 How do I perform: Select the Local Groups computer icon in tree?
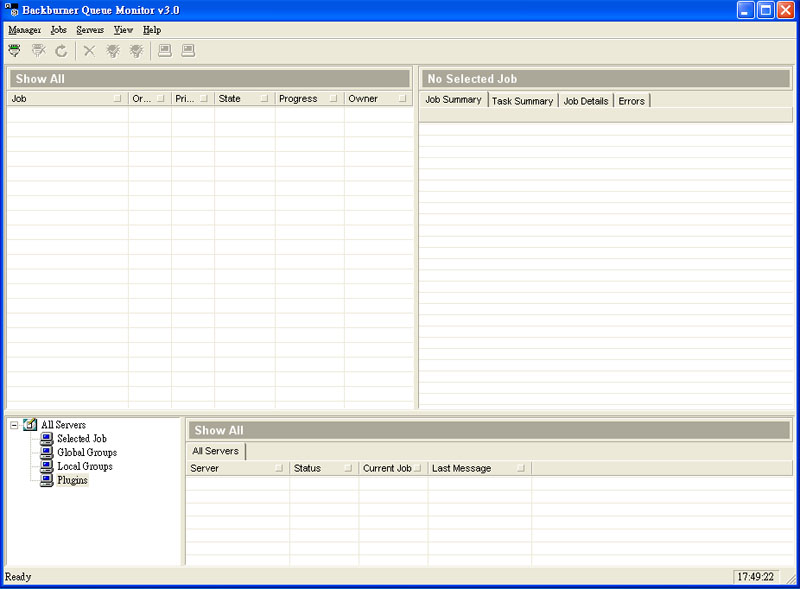[x=47, y=466]
